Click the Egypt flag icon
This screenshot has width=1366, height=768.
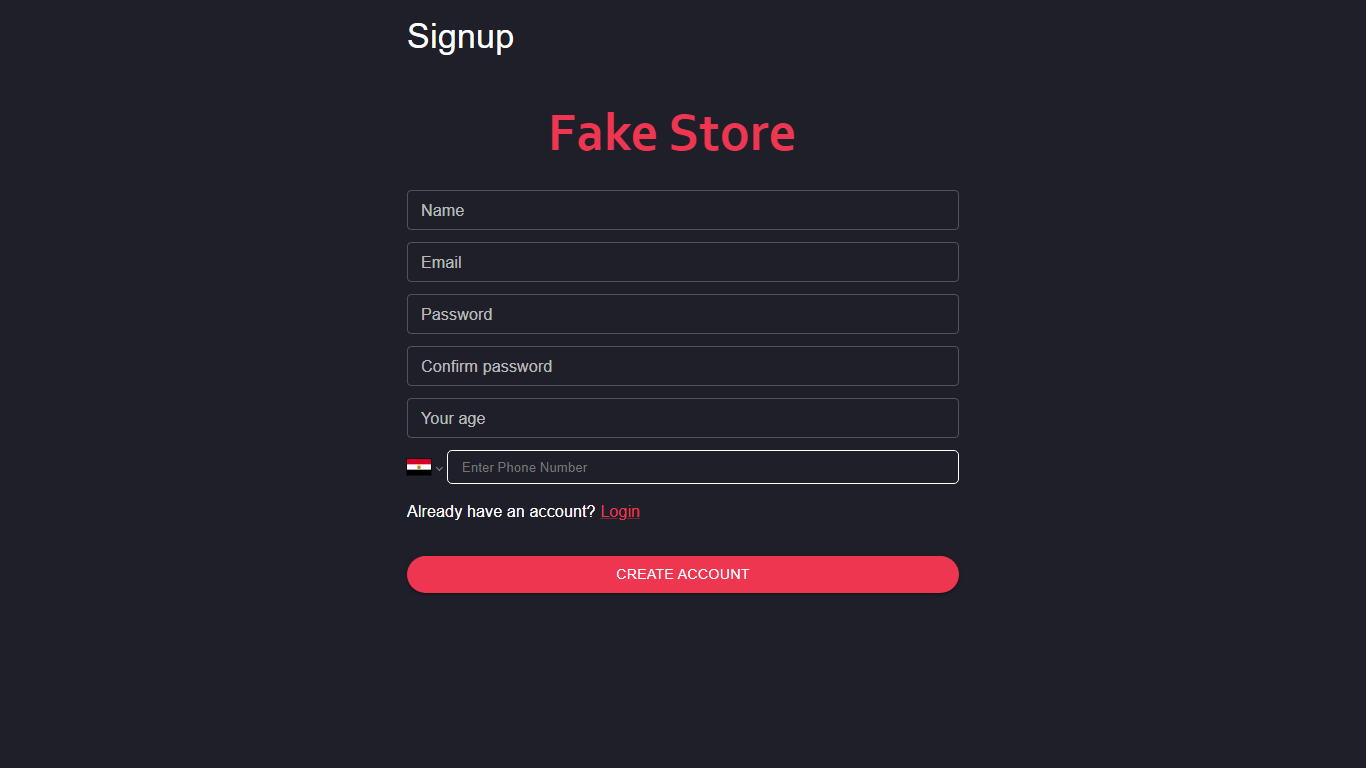[419, 467]
